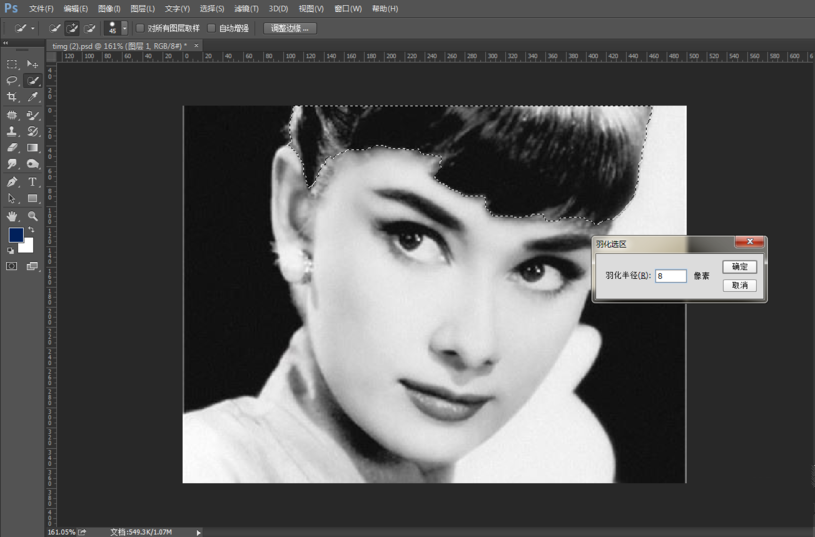Select the Pen tool
This screenshot has width=815, height=537.
pos(12,182)
